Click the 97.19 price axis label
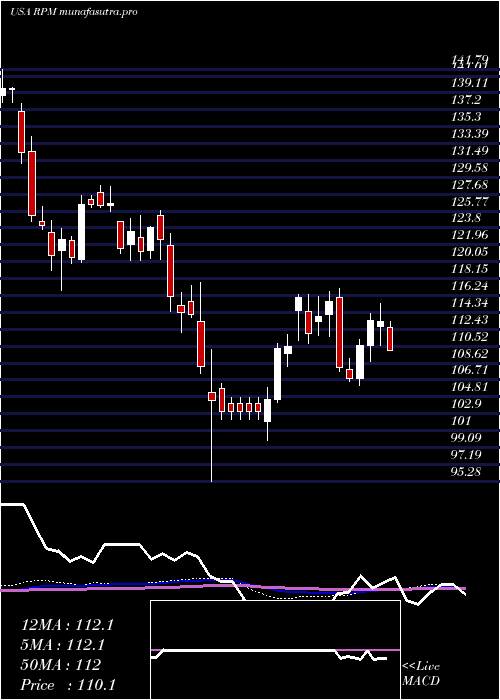Viewport: 500px width, 700px height. [466, 455]
